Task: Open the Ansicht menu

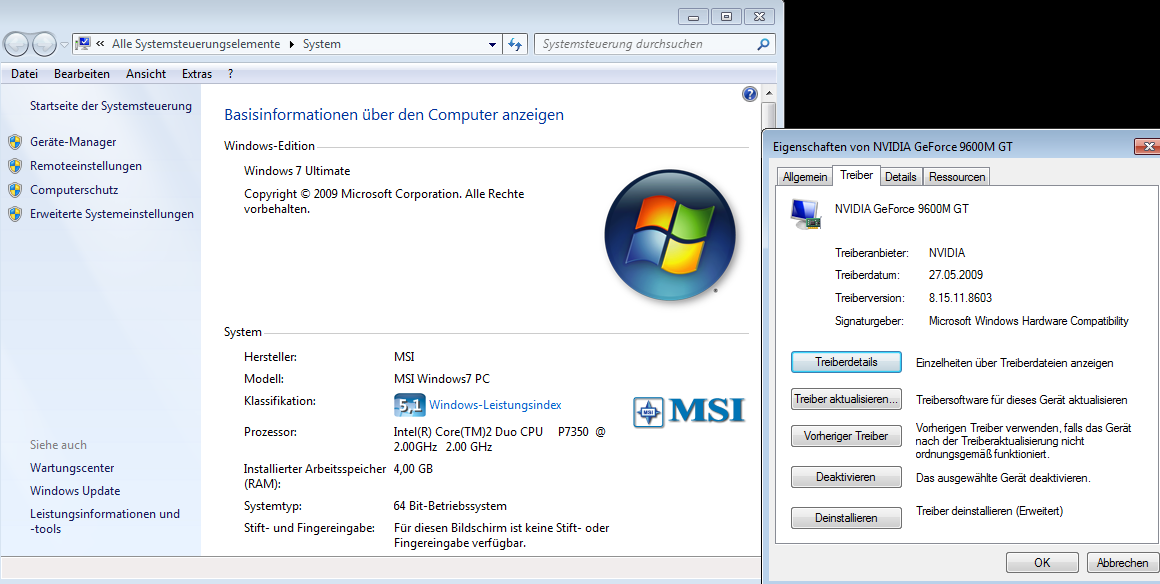Action: (x=146, y=74)
